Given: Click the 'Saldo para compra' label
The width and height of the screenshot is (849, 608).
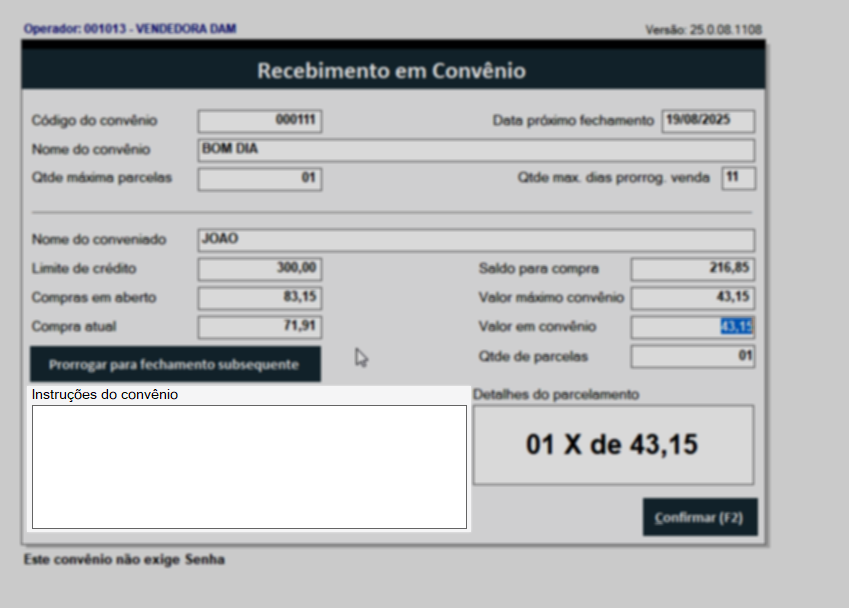Looking at the screenshot, I should pyautogui.click(x=539, y=269).
